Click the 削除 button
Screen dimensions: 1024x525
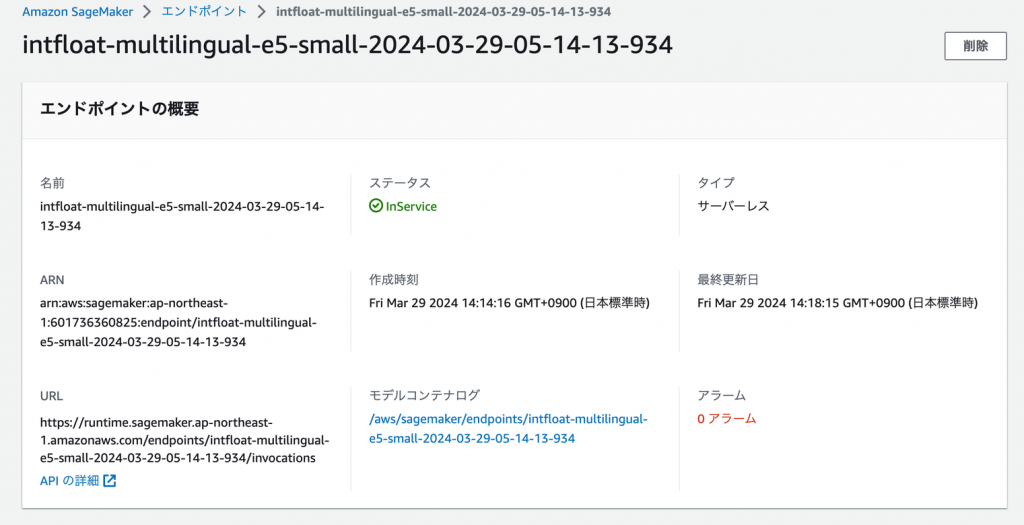point(975,46)
